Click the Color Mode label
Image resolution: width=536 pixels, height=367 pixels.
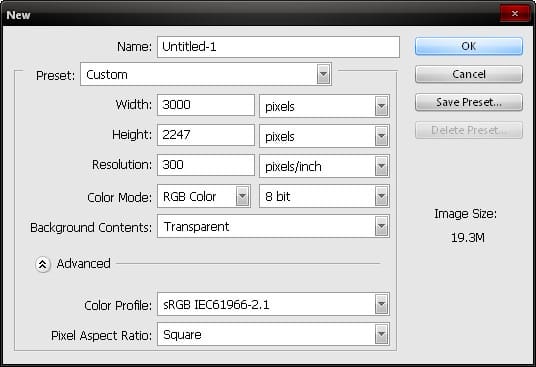tap(120, 198)
